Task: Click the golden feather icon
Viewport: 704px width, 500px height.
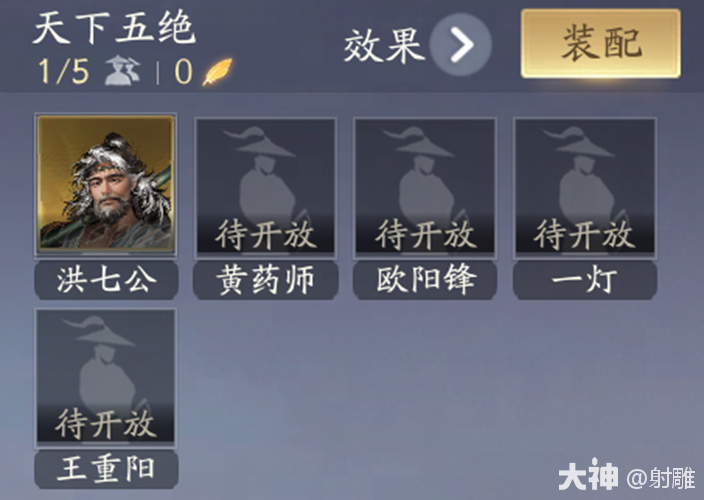Action: coord(217,71)
